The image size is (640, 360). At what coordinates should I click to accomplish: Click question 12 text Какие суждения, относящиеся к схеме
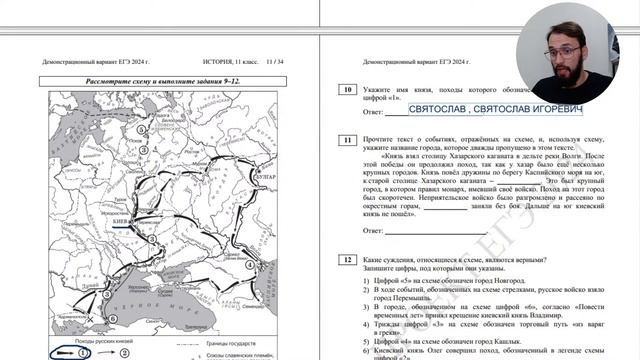(454, 260)
